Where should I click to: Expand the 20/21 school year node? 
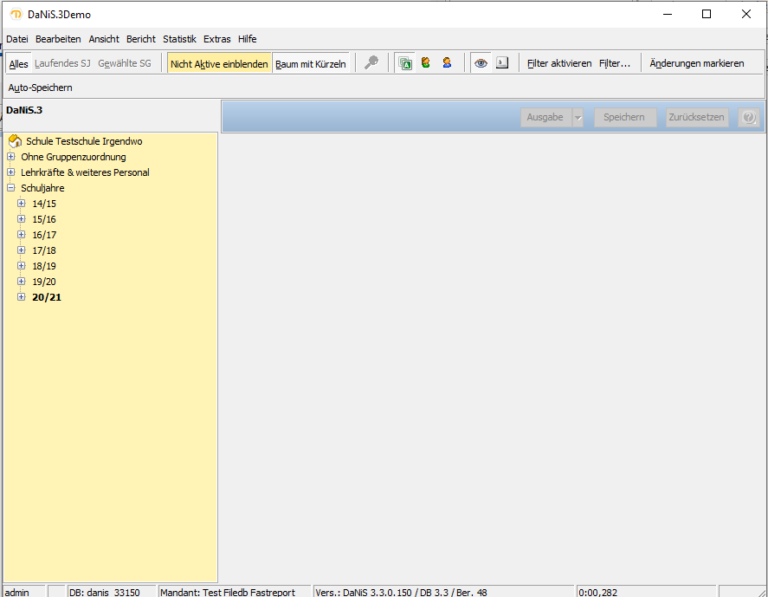22,297
